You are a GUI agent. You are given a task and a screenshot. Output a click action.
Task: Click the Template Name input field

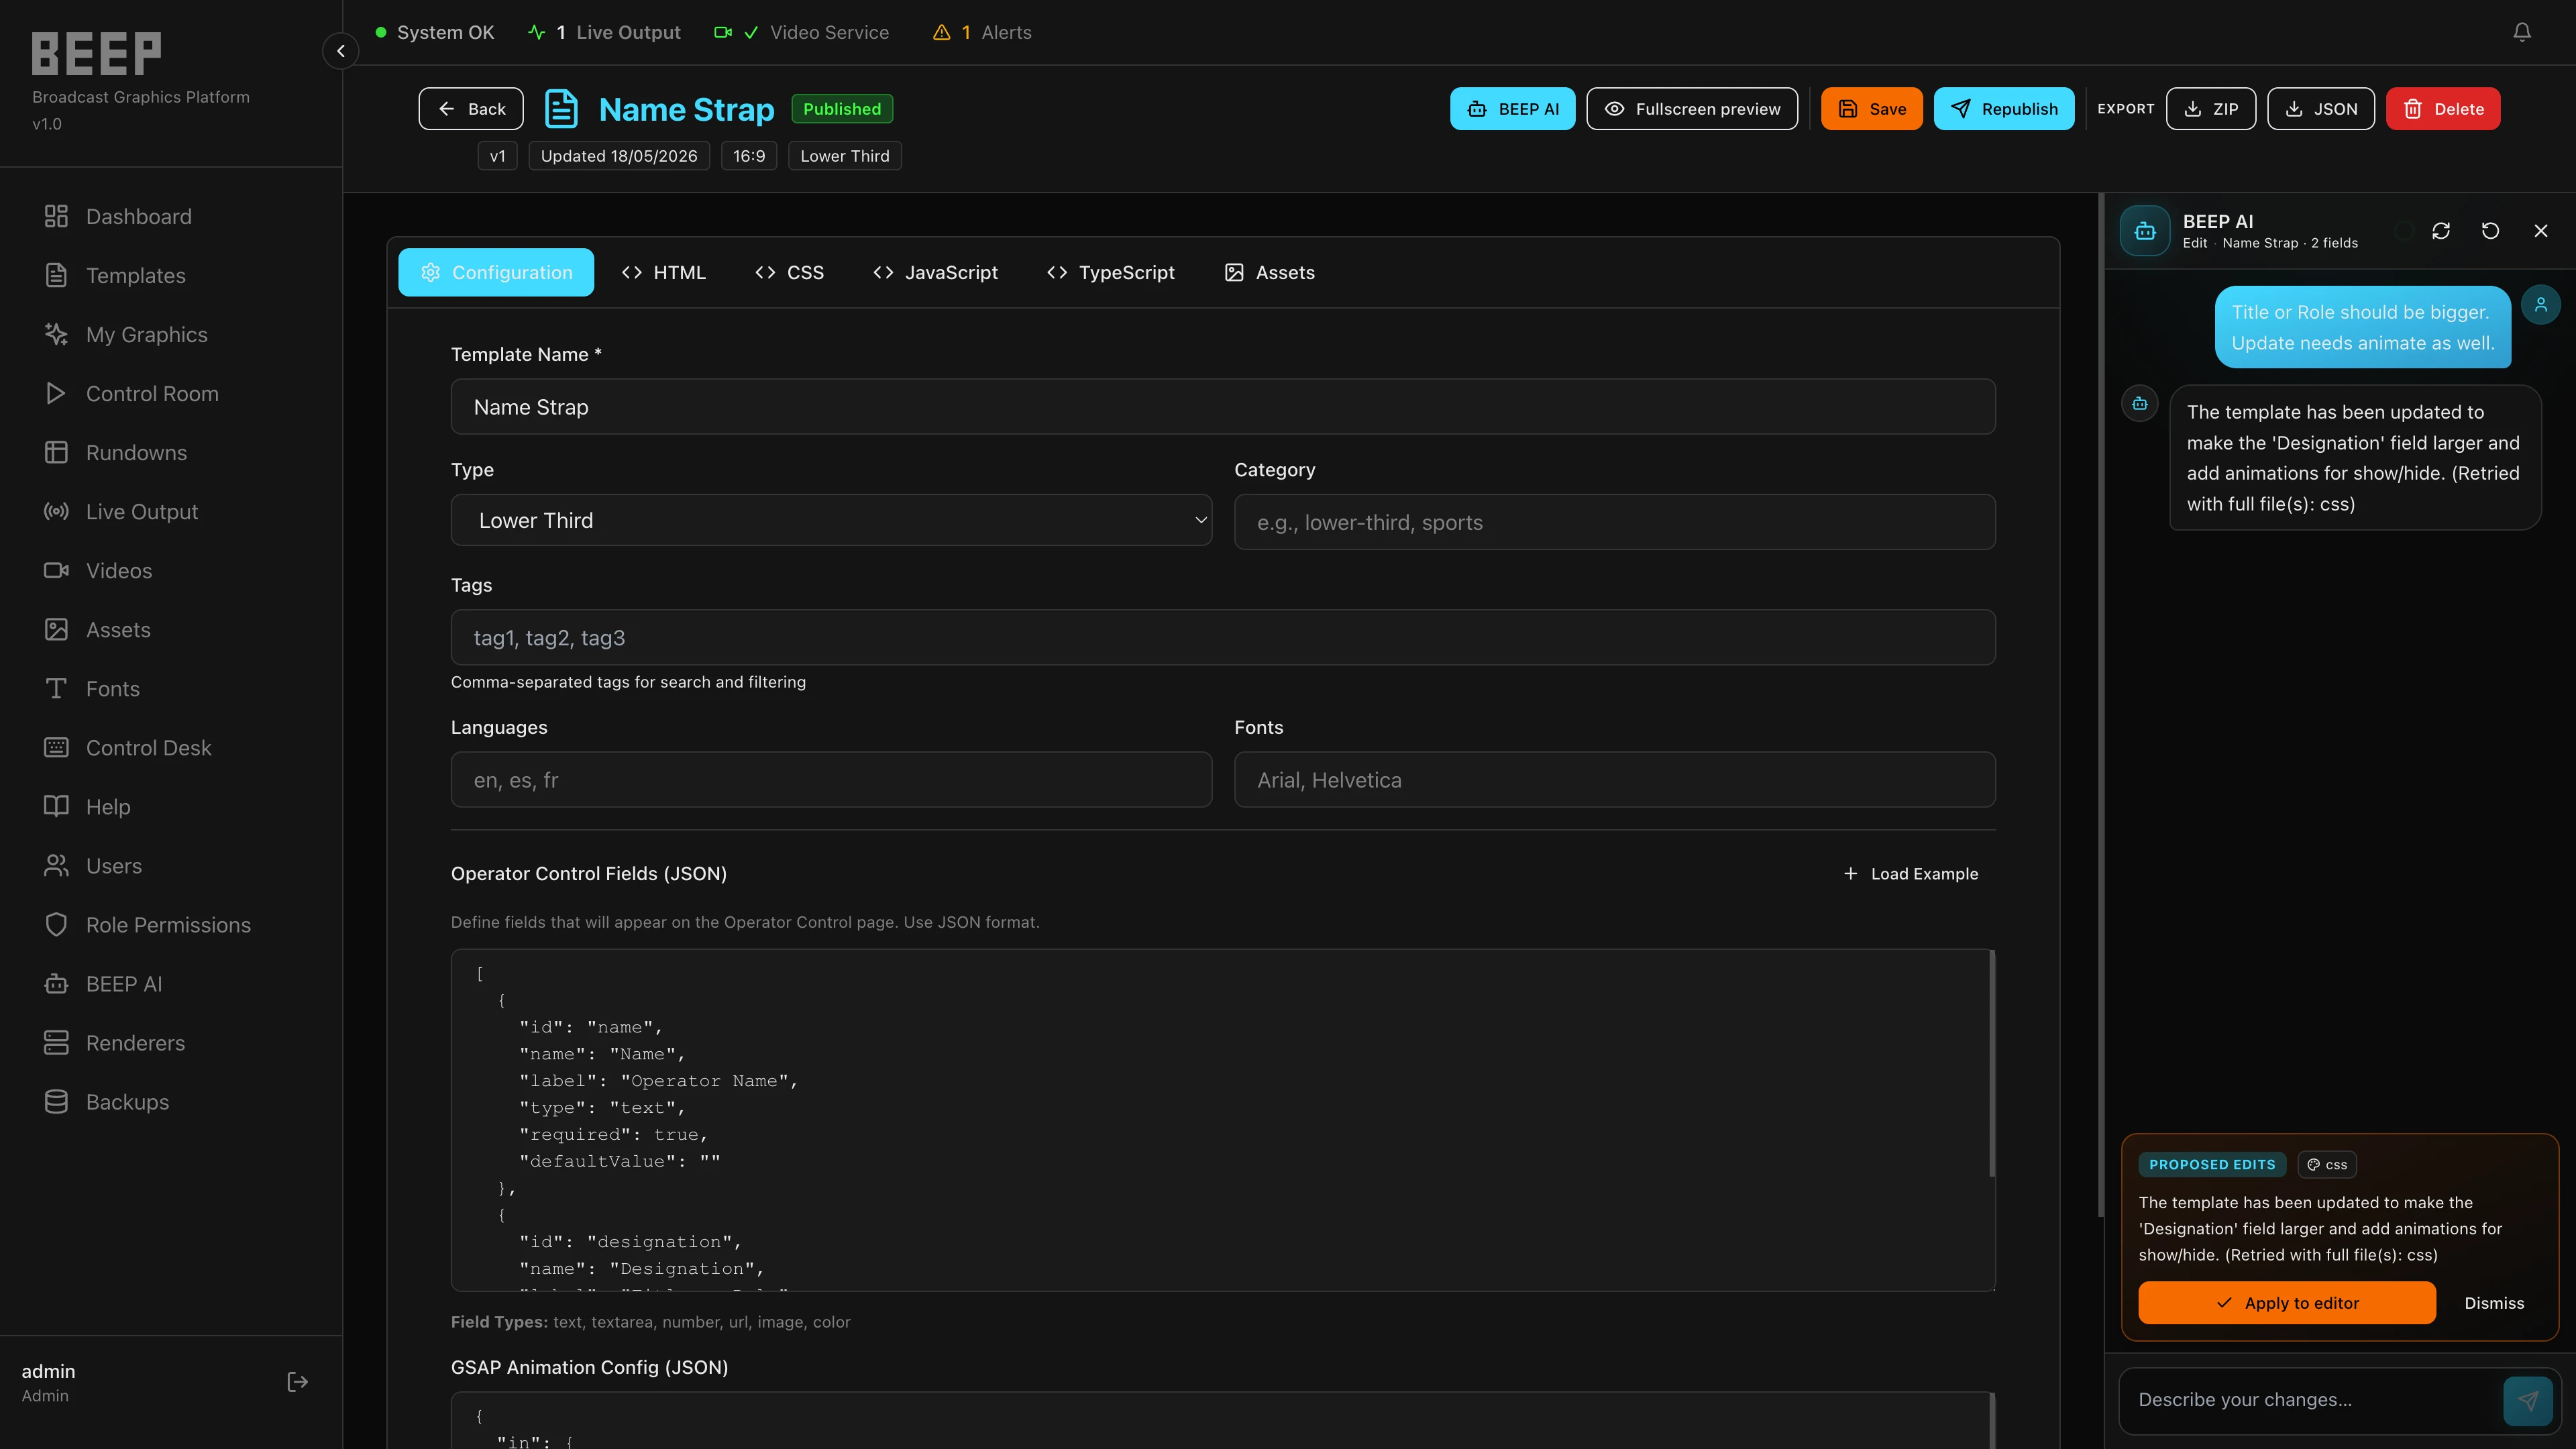[x=1223, y=406]
